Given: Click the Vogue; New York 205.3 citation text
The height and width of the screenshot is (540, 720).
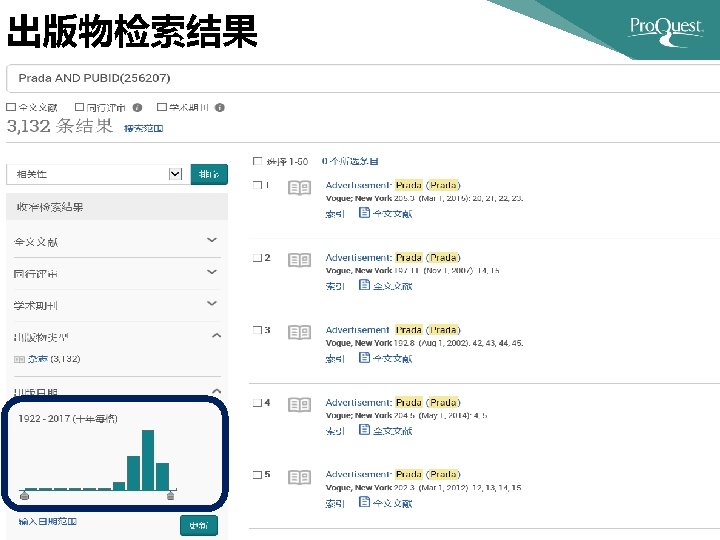Looking at the screenshot, I should click(424, 199).
